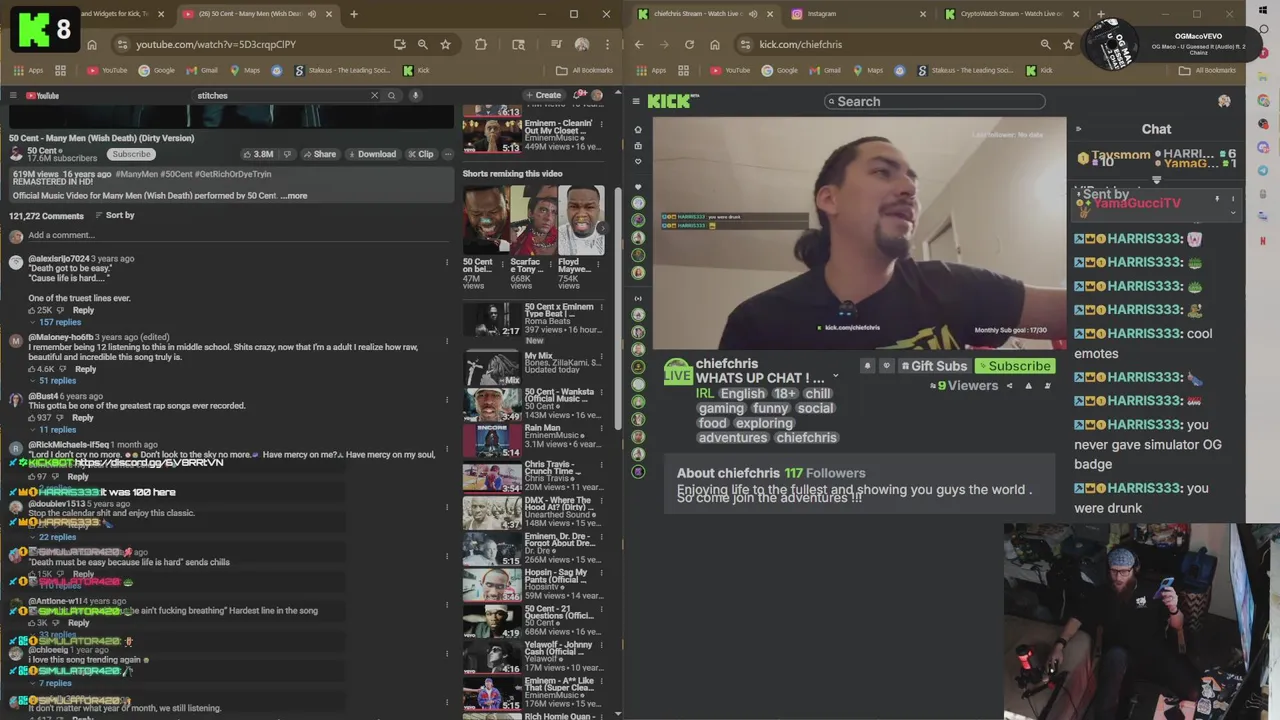Expand 11 replies under Bust4 comment
The height and width of the screenshot is (720, 1280).
click(52, 430)
